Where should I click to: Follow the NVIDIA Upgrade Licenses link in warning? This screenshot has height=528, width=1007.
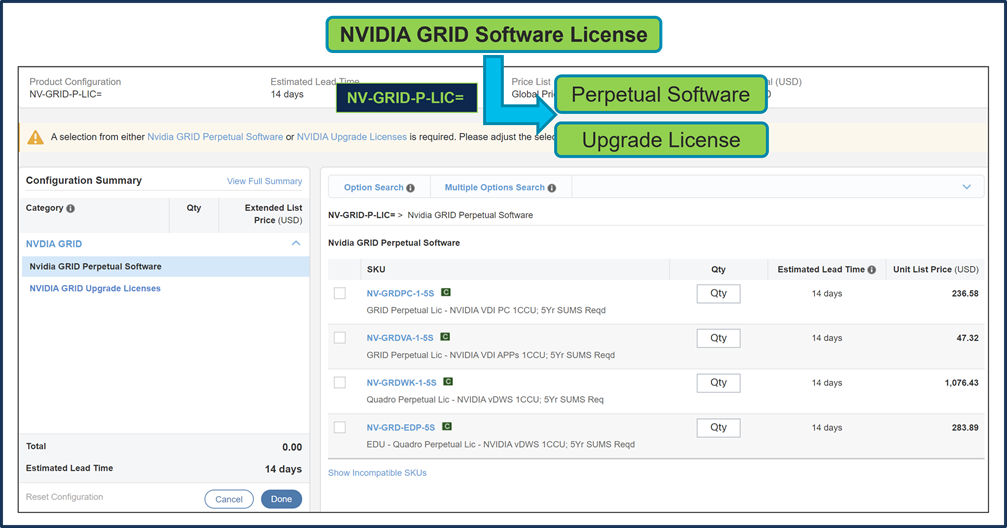tap(351, 137)
